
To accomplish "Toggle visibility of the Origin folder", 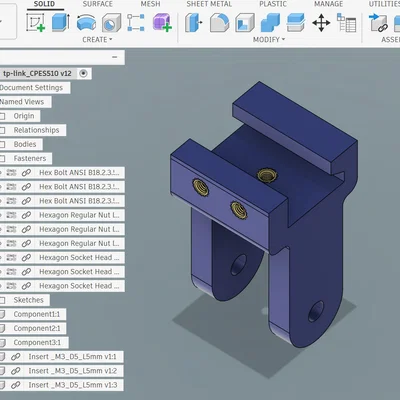I will point(2,116).
